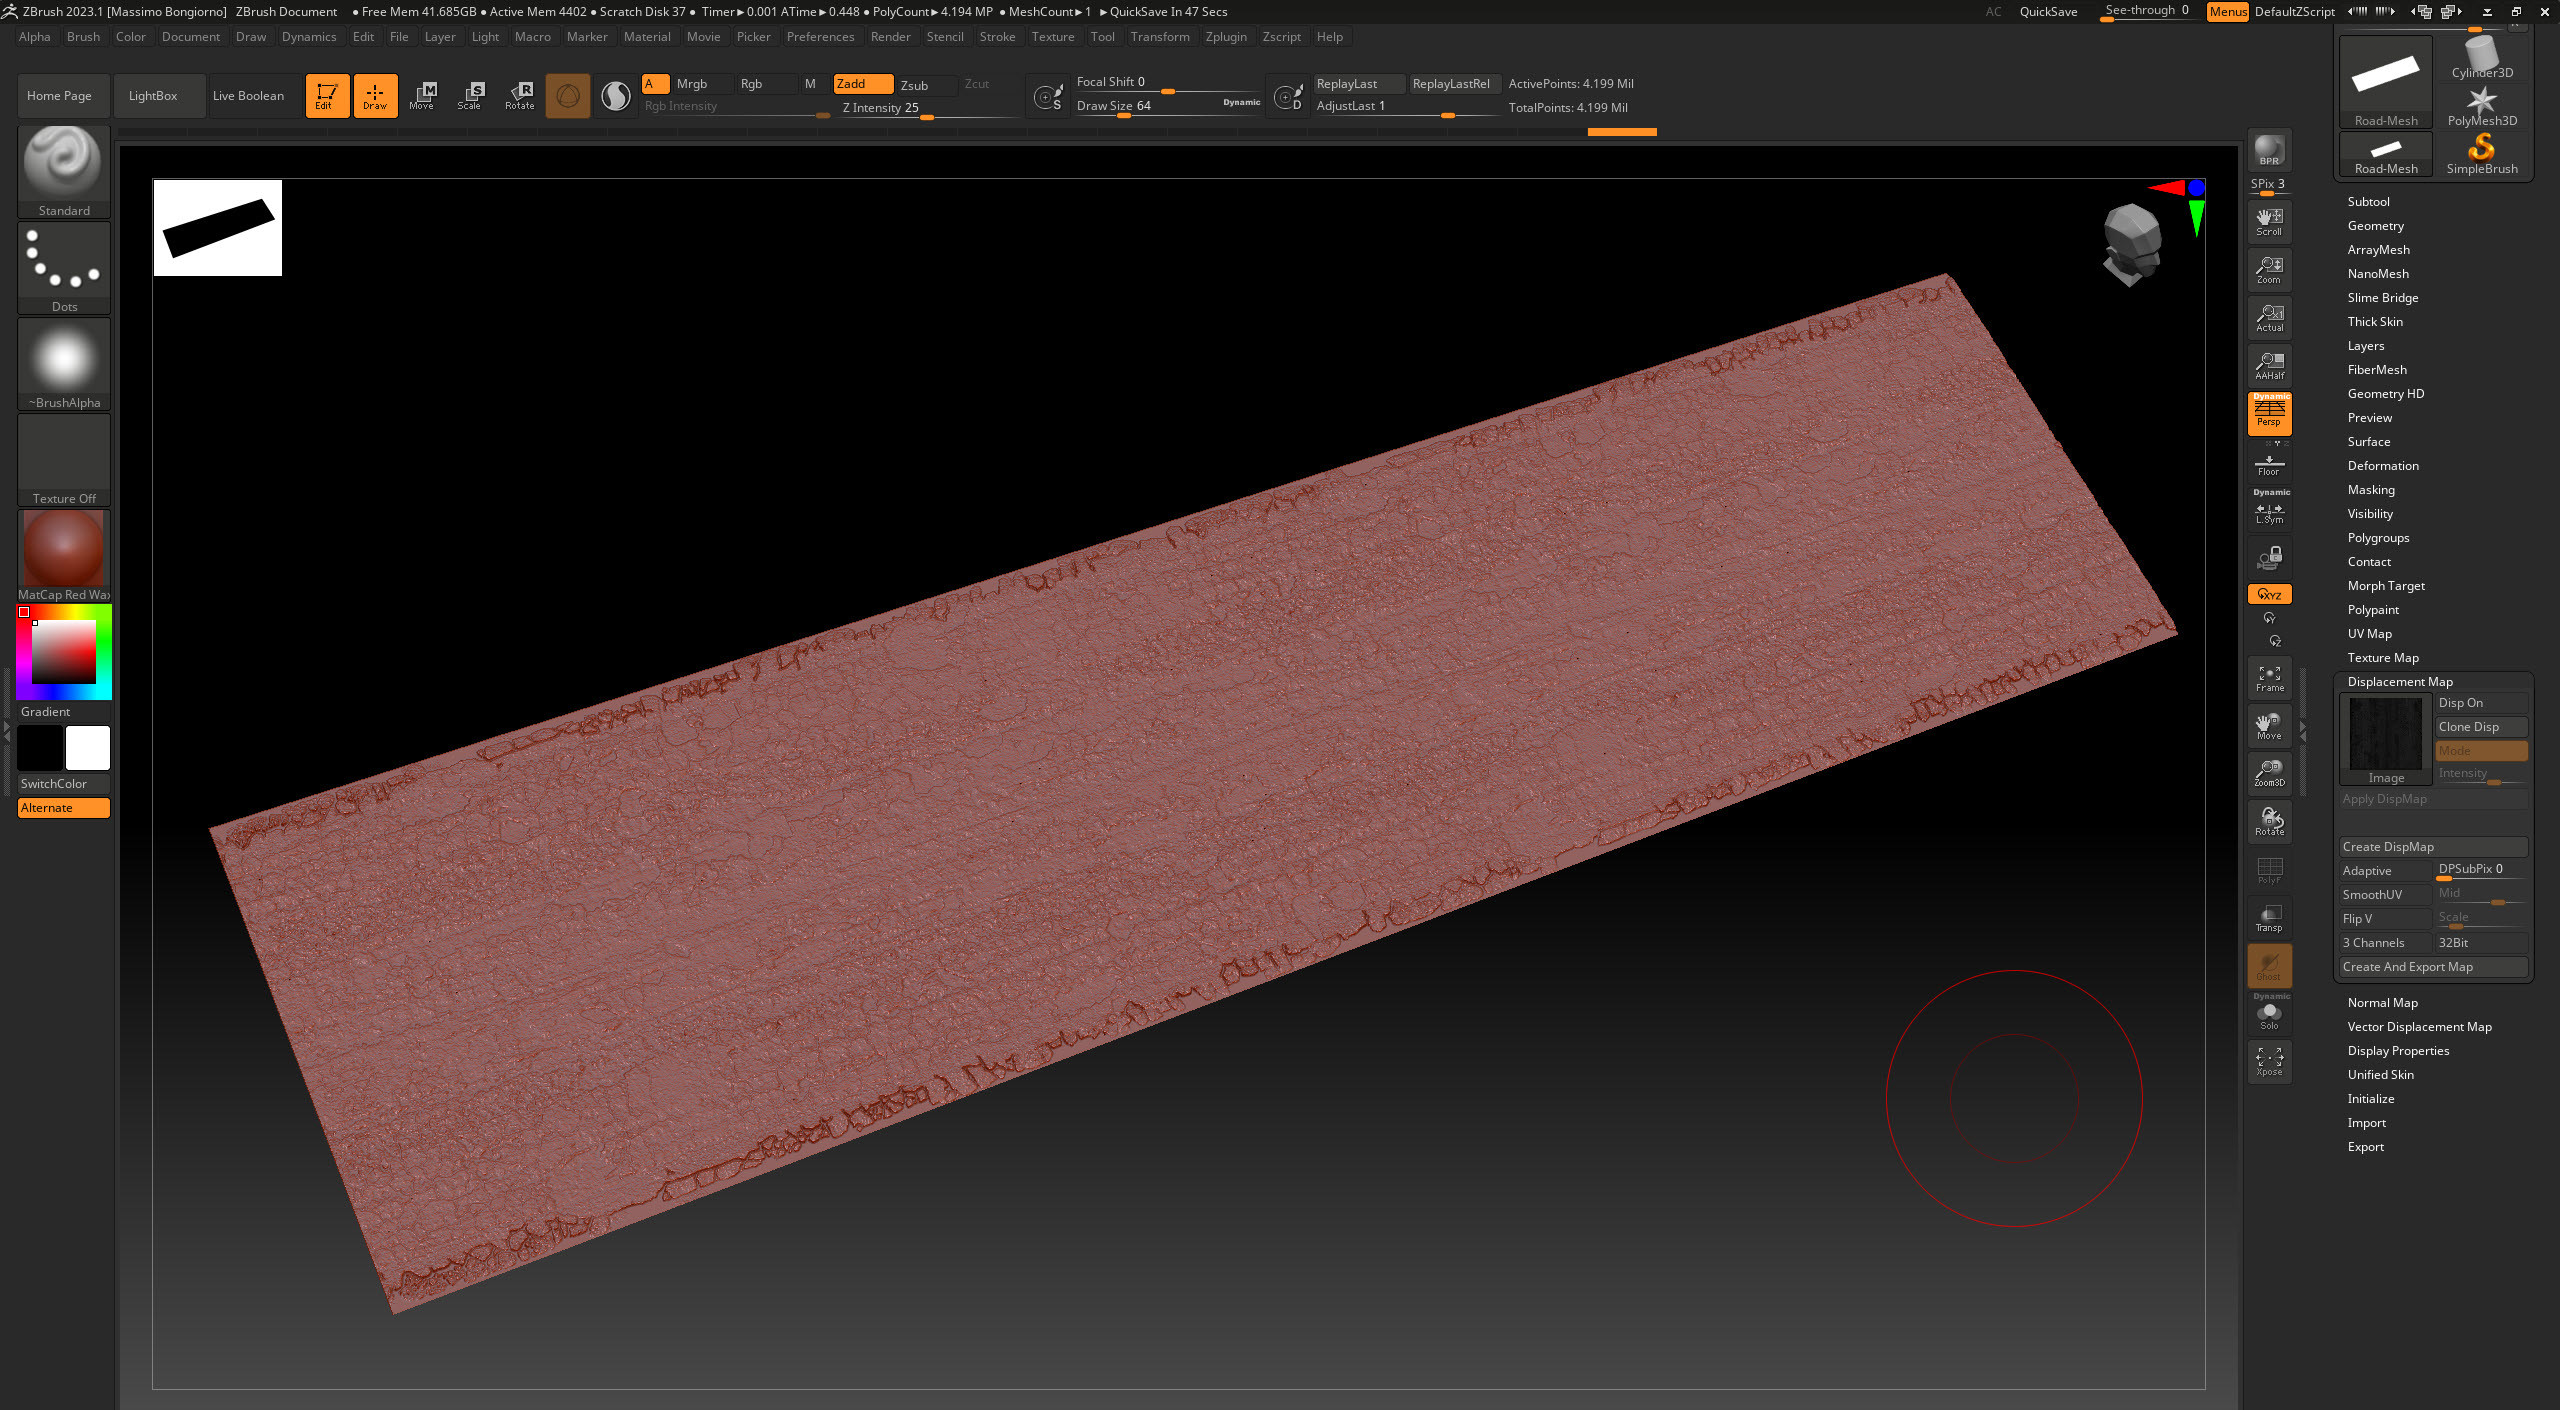Select the Rotate transform tool
Viewport: 2560px width, 1410px height.
pyautogui.click(x=519, y=95)
